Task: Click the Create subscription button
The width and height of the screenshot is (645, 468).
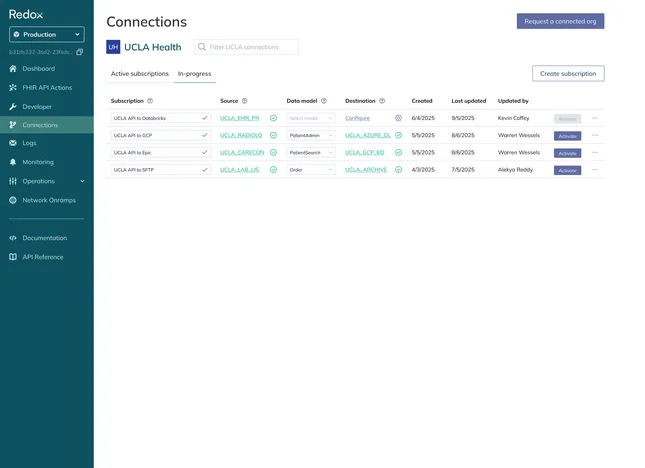Action: [568, 74]
